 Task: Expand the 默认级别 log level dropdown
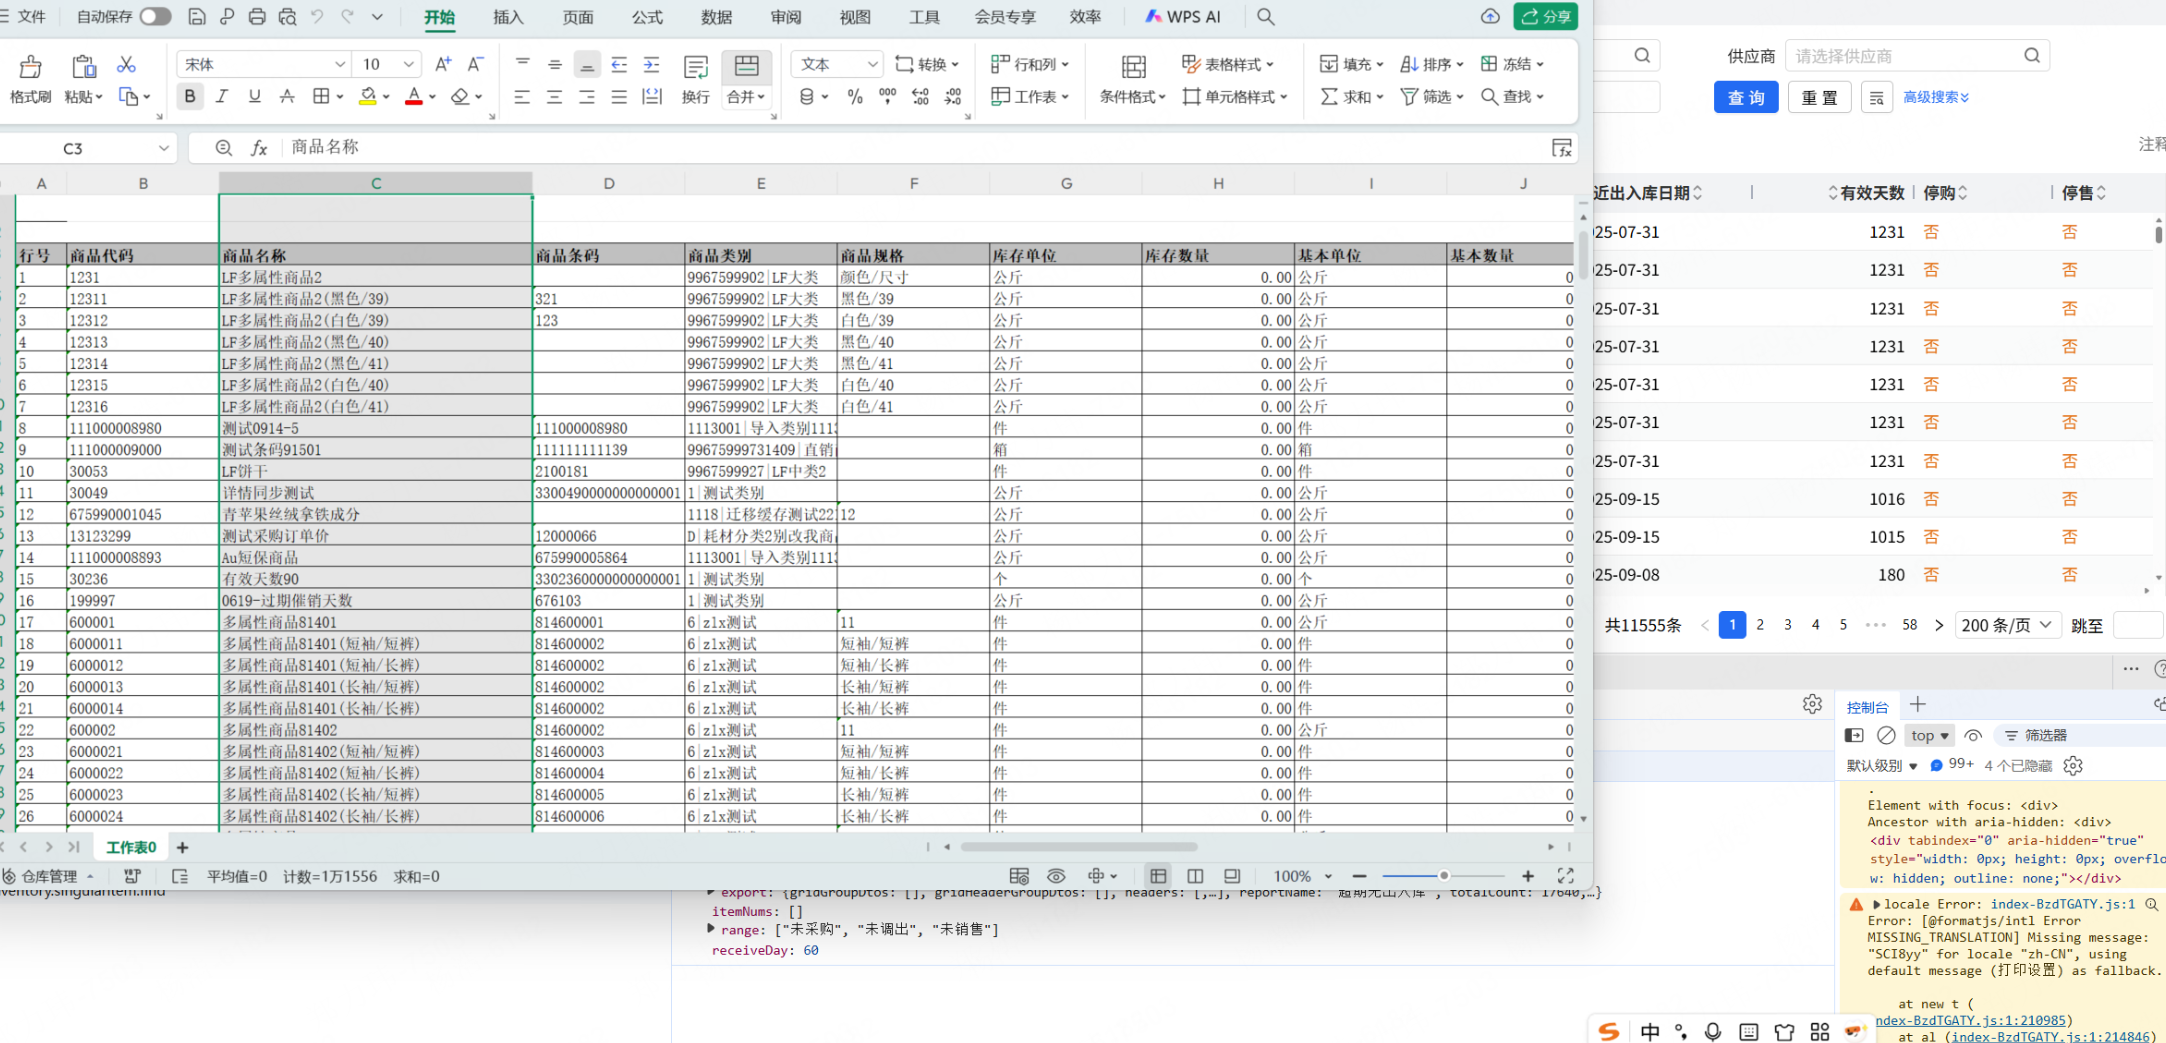[x=1881, y=766]
